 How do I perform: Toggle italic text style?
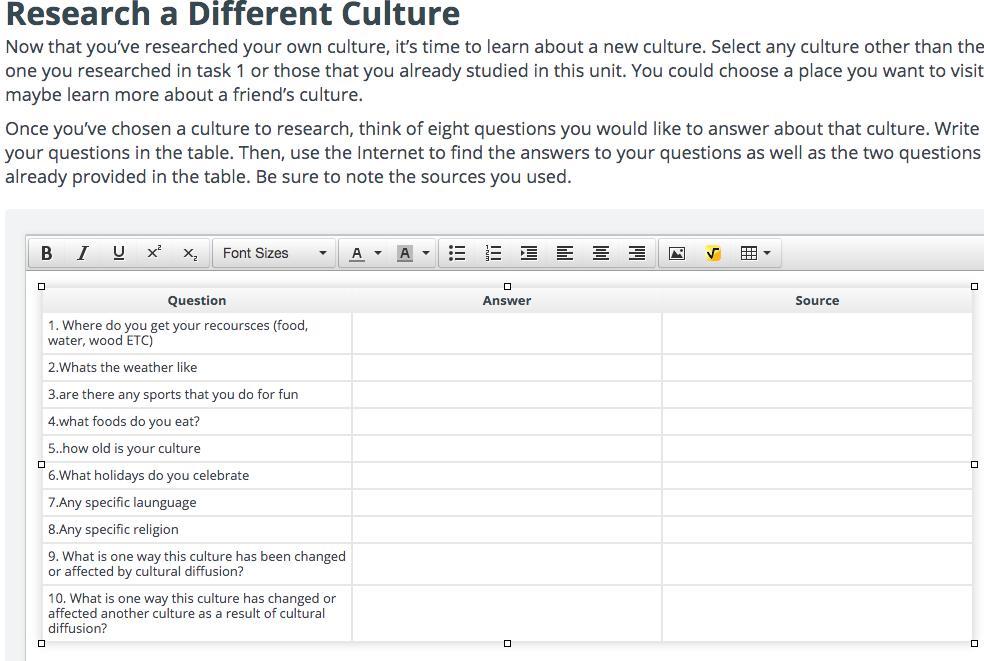click(82, 253)
